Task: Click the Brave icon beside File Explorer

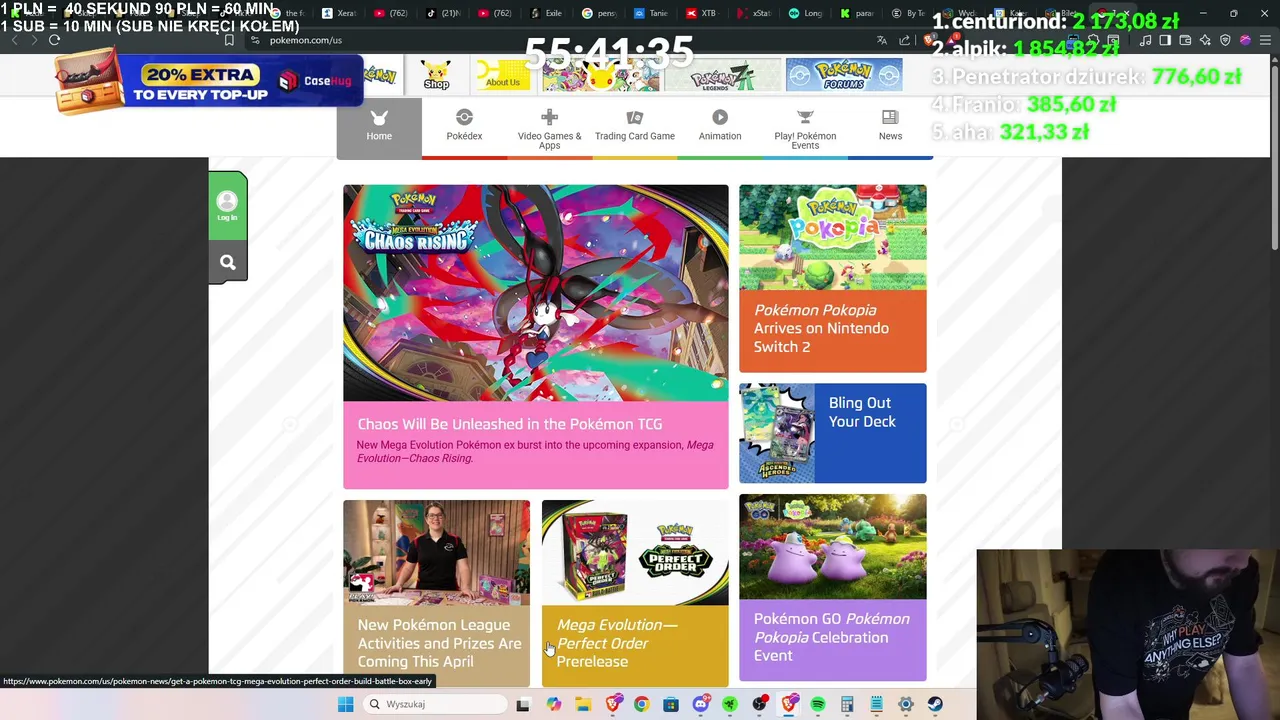Action: tap(612, 704)
